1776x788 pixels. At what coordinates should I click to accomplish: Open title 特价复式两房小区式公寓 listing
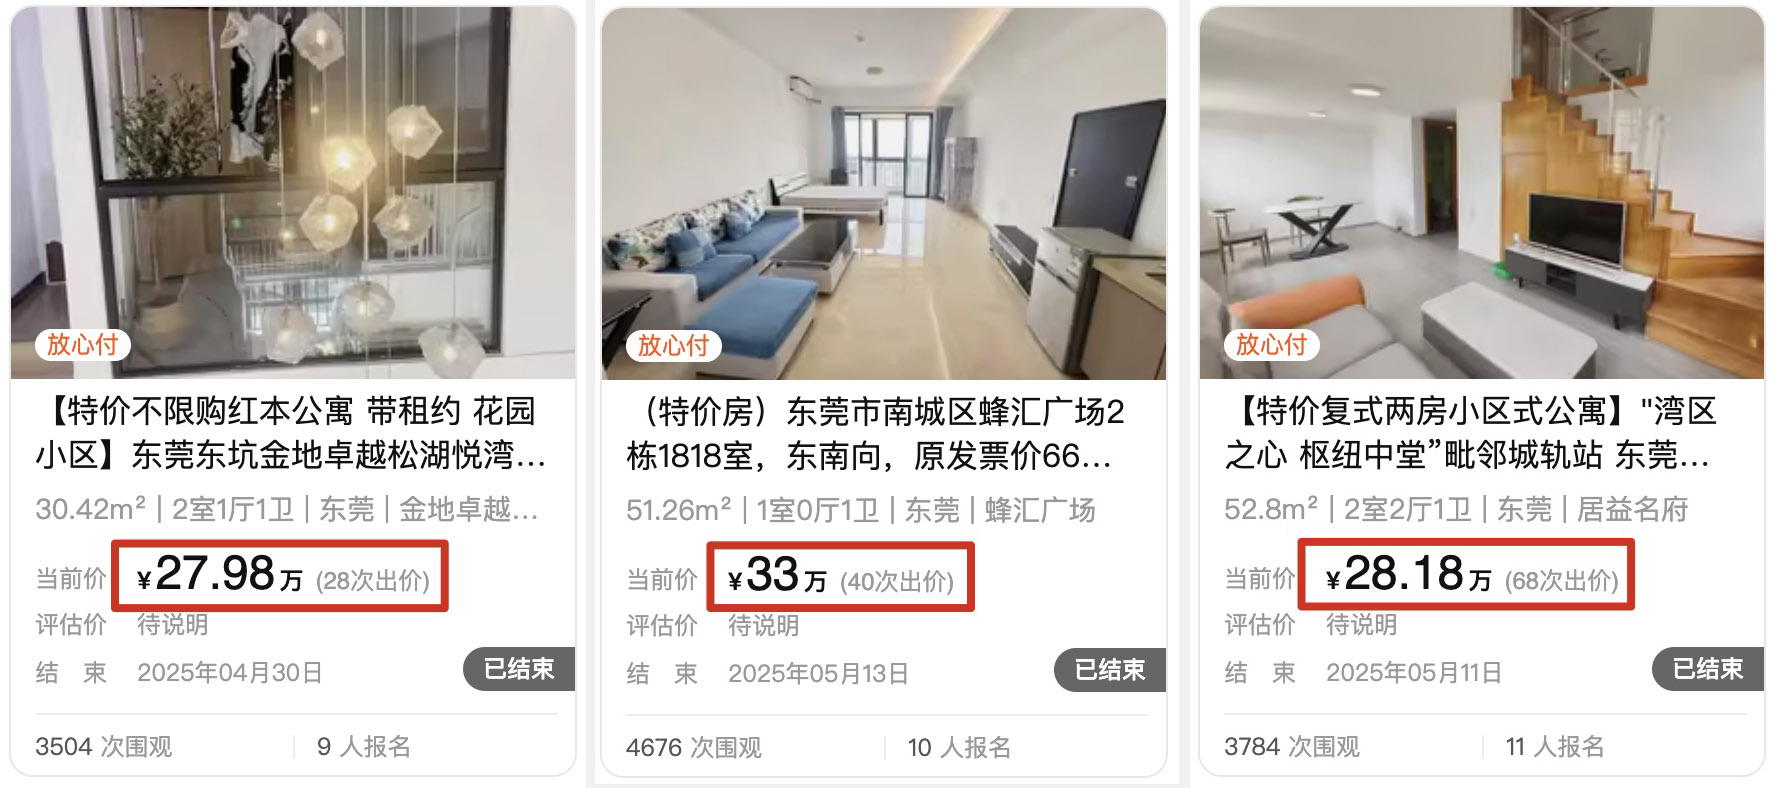(x=1470, y=433)
